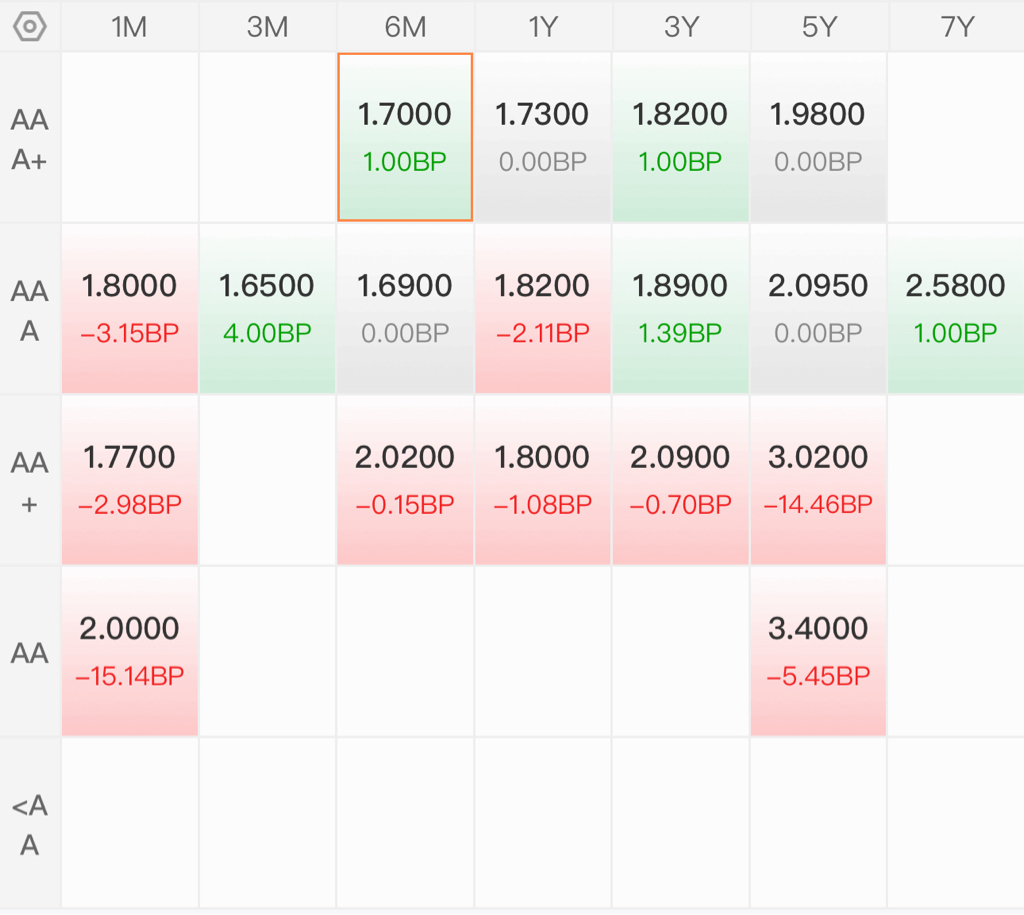Select the AA 1M cell with -15.14BP

[130, 651]
